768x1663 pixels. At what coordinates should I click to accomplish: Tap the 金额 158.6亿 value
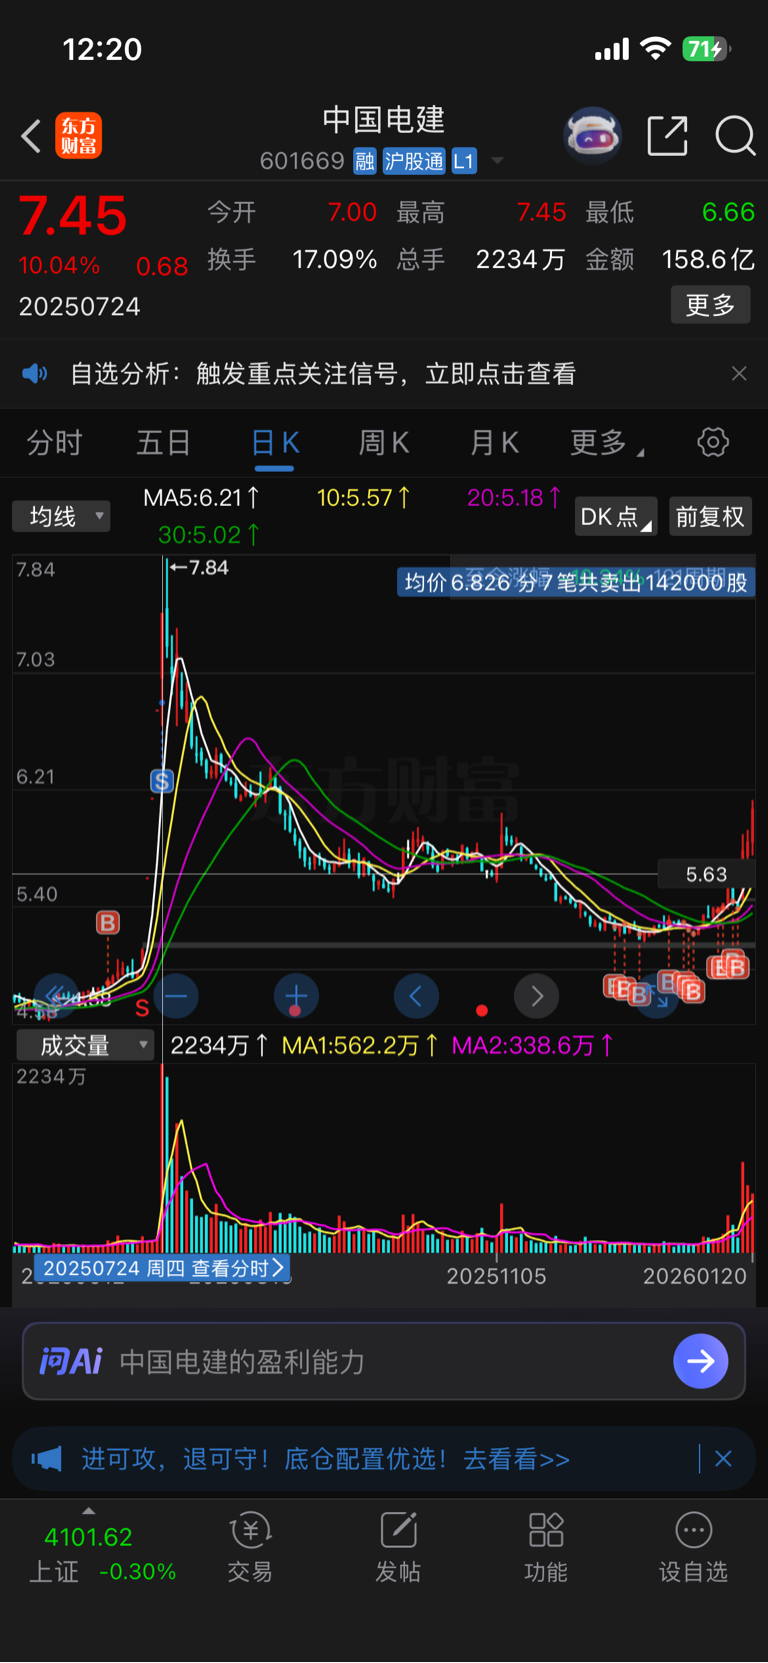[708, 260]
